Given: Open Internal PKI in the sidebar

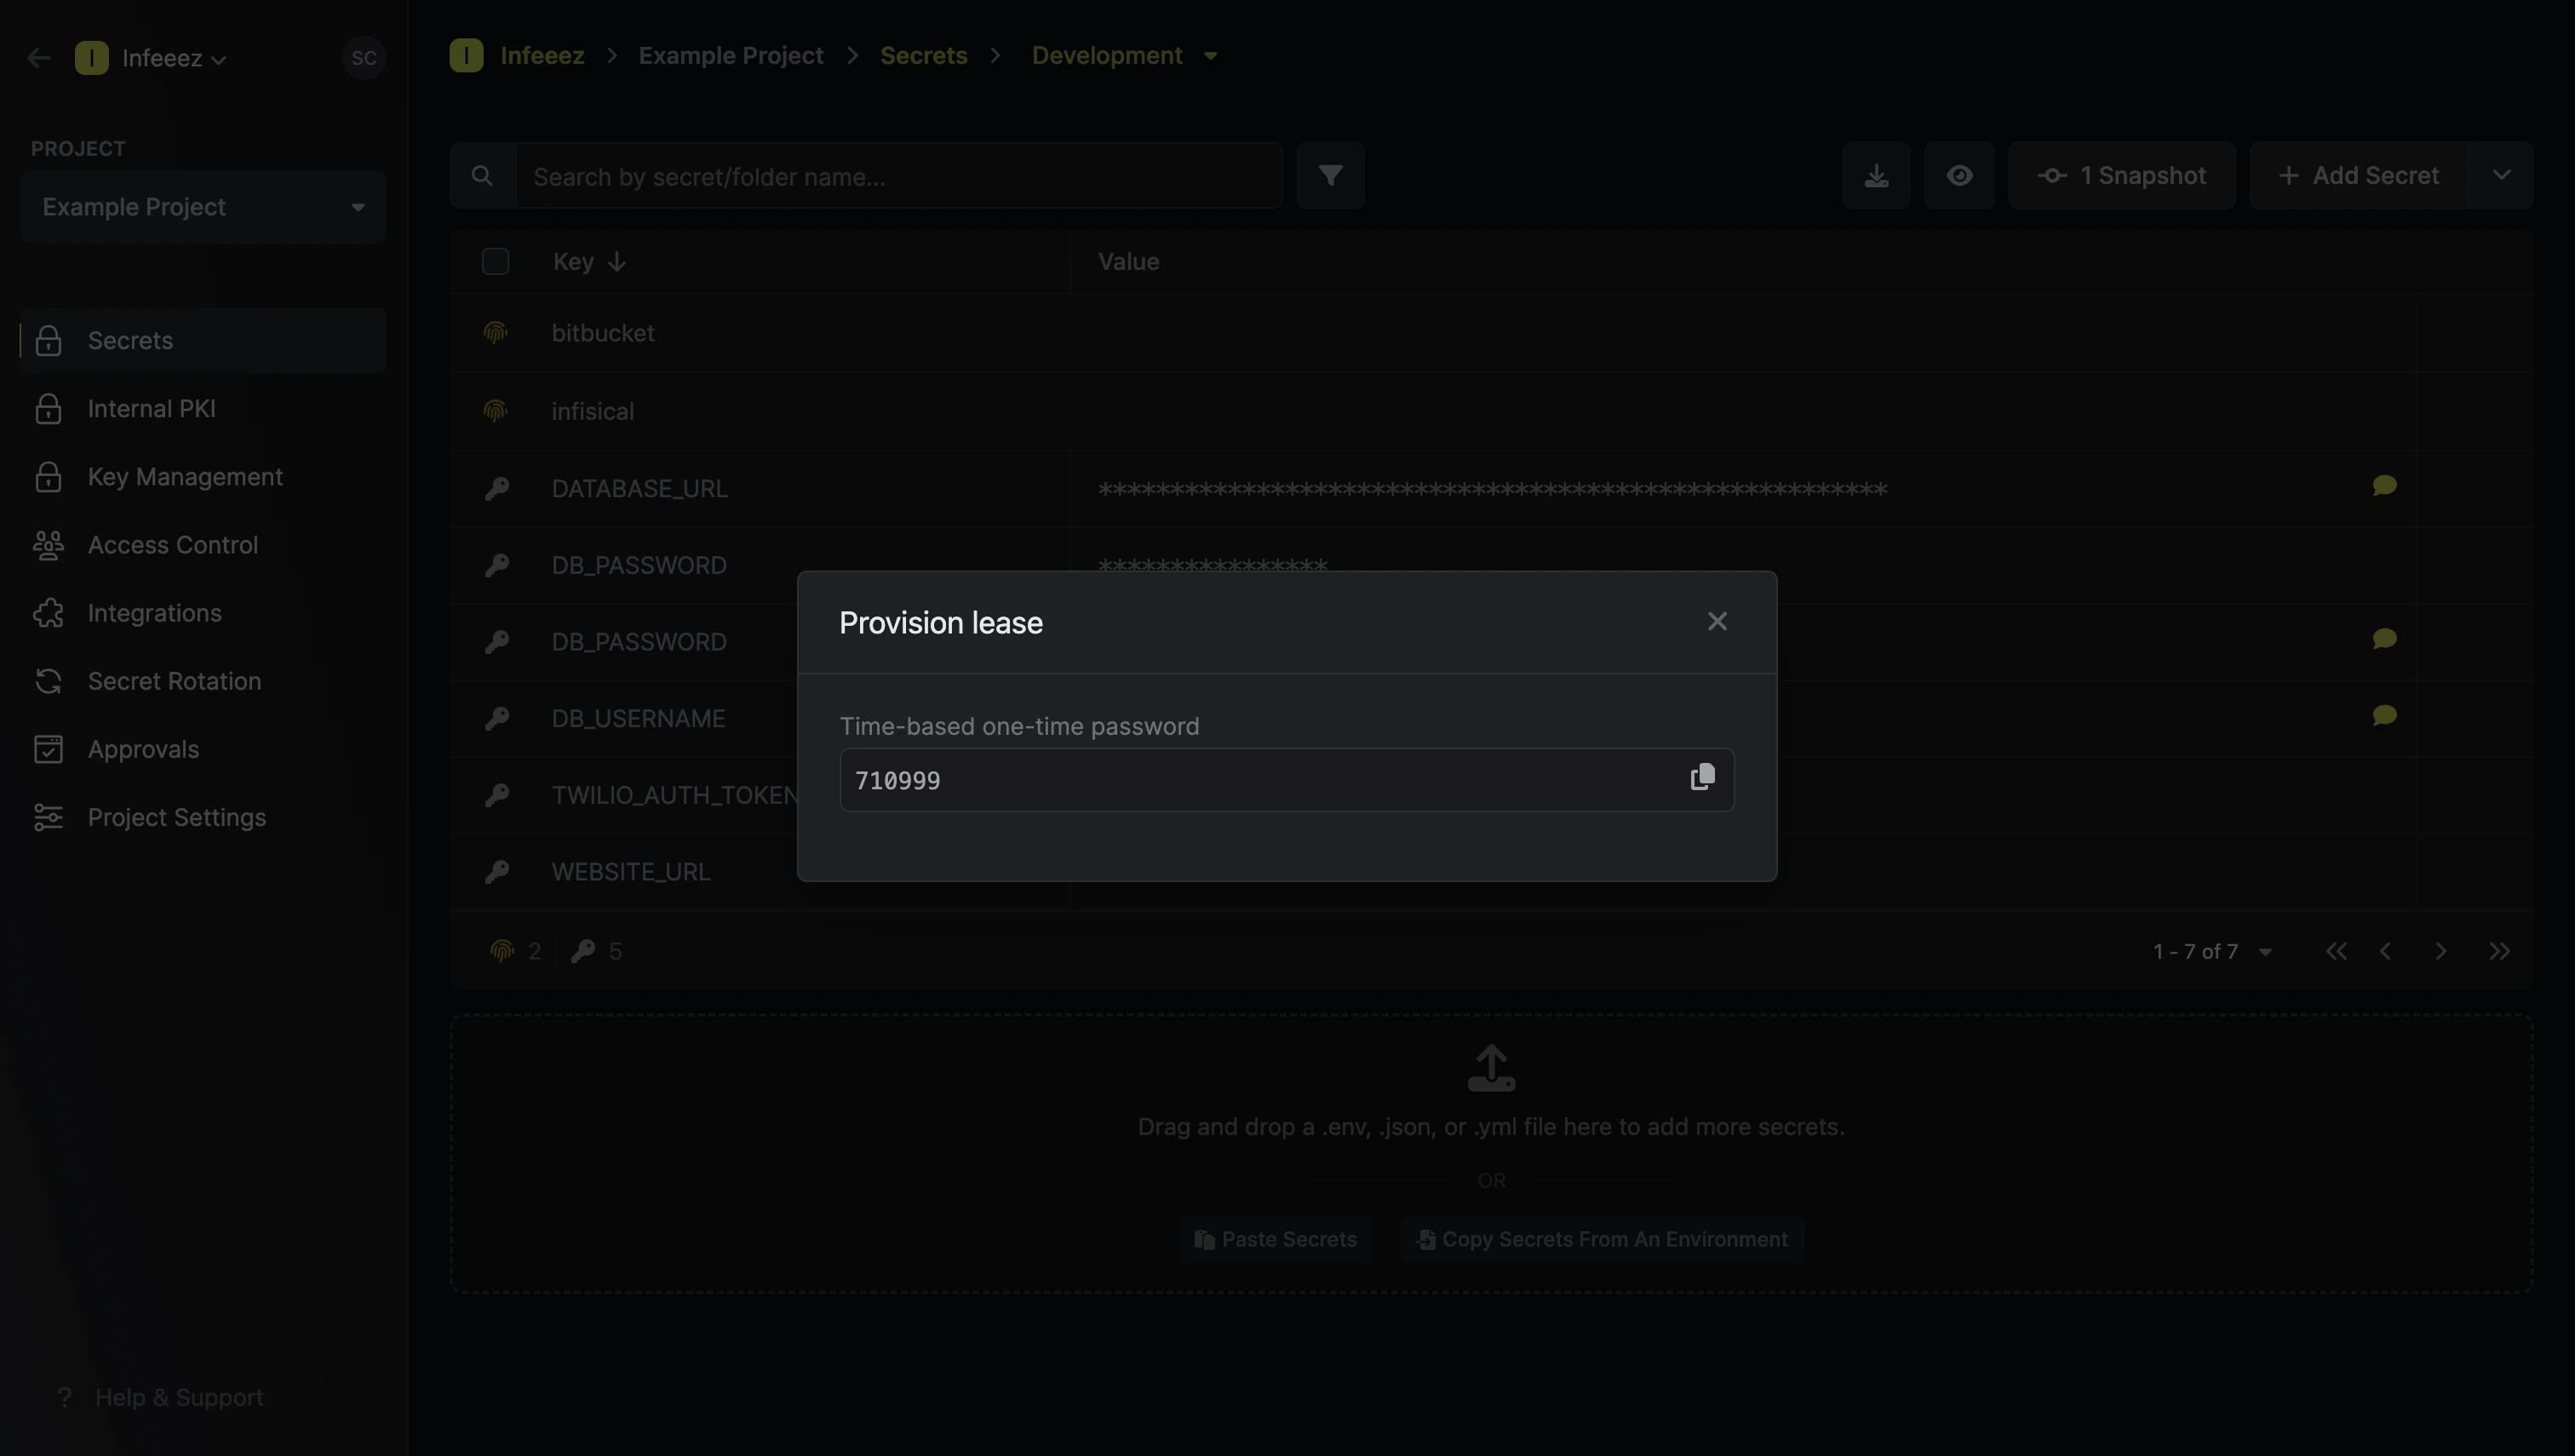Looking at the screenshot, I should [203, 409].
